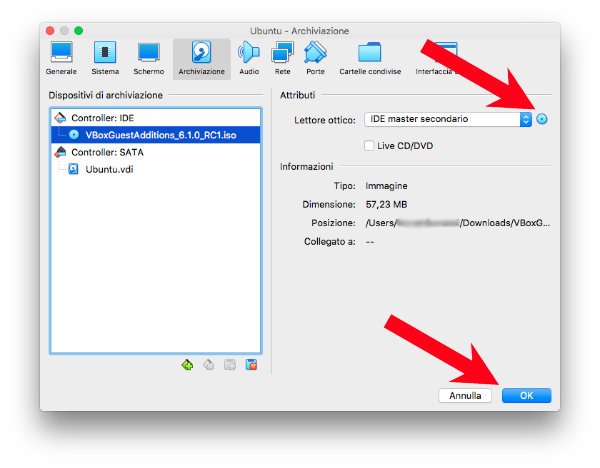Image resolution: width=600 pixels, height=468 pixels.
Task: Enable the Live CD/DVD checkbox
Action: 369,146
